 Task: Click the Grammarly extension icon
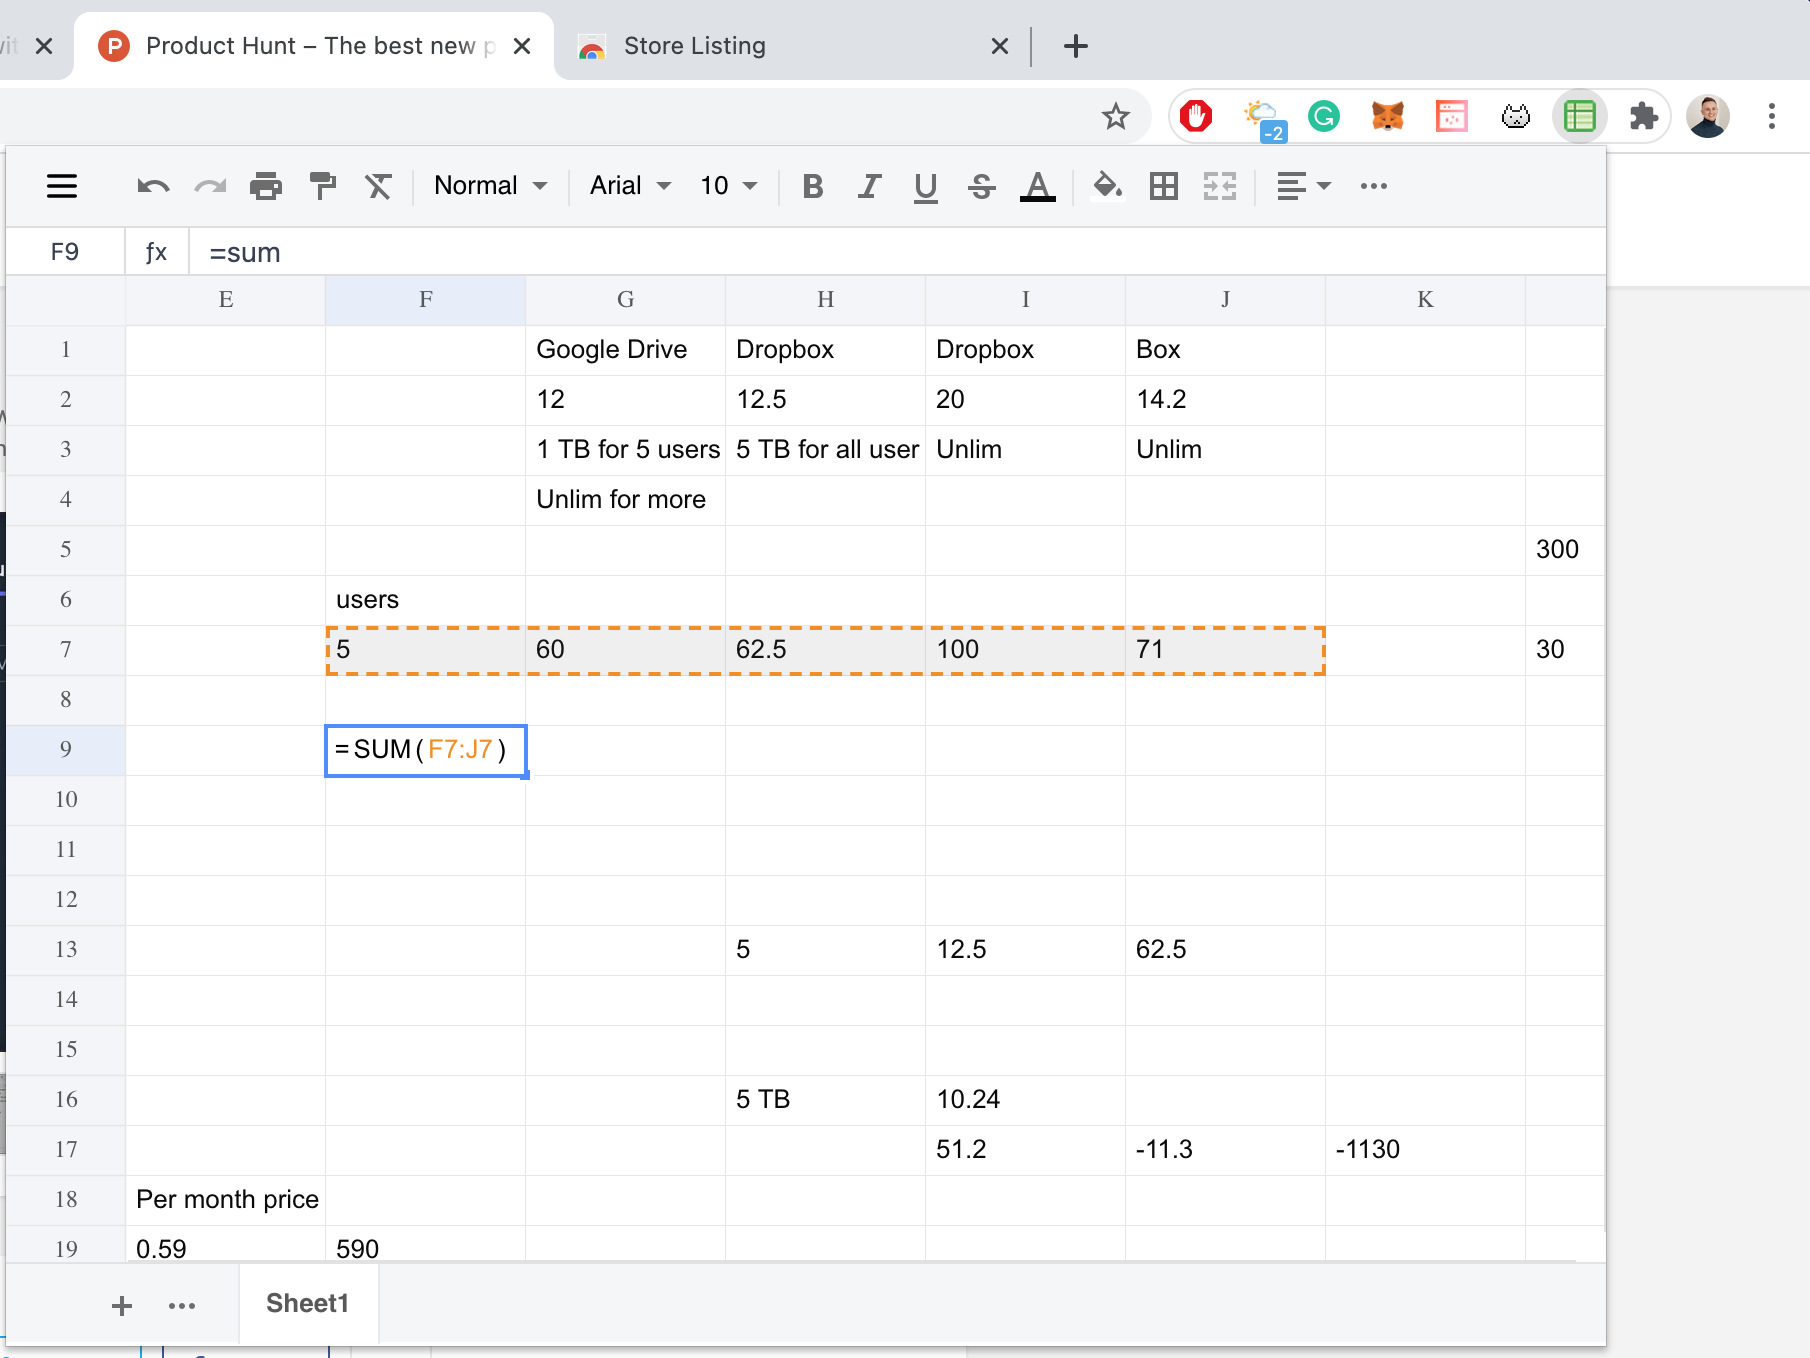pyautogui.click(x=1324, y=117)
